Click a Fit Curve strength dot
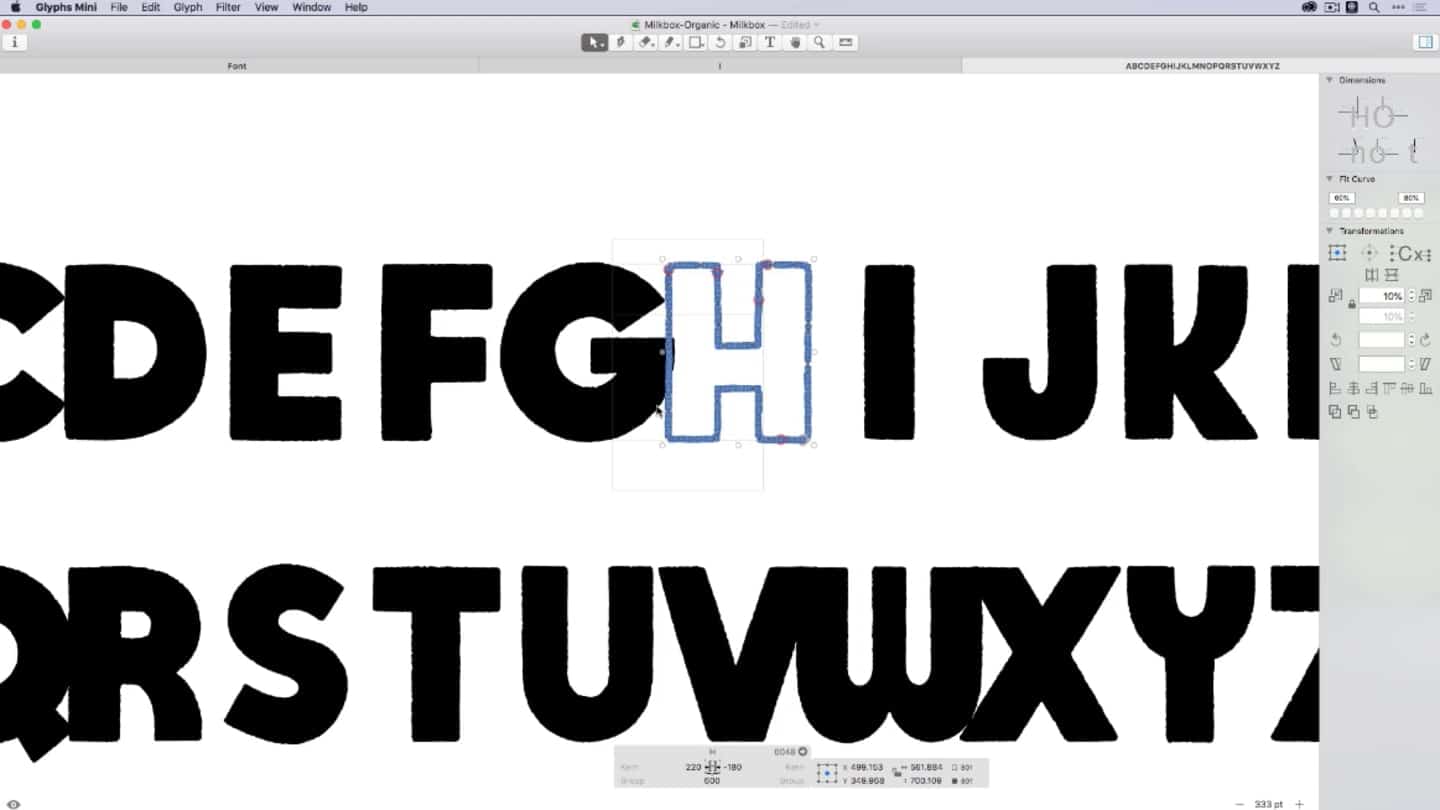 coord(1370,212)
